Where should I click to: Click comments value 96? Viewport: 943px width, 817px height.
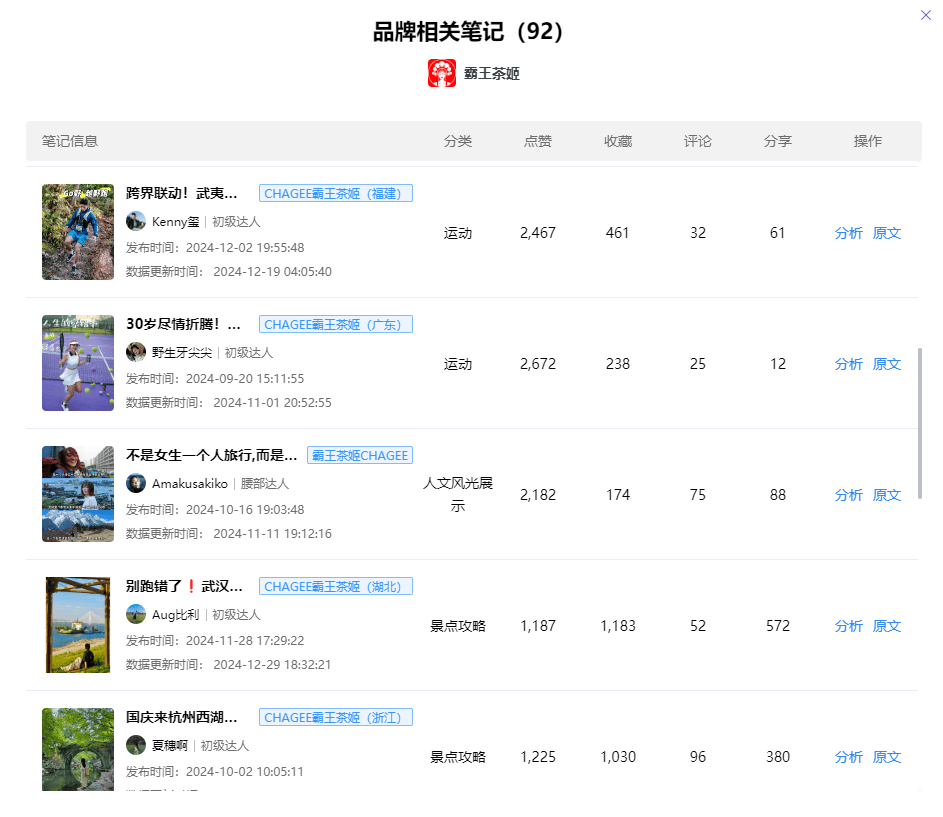pos(698,757)
